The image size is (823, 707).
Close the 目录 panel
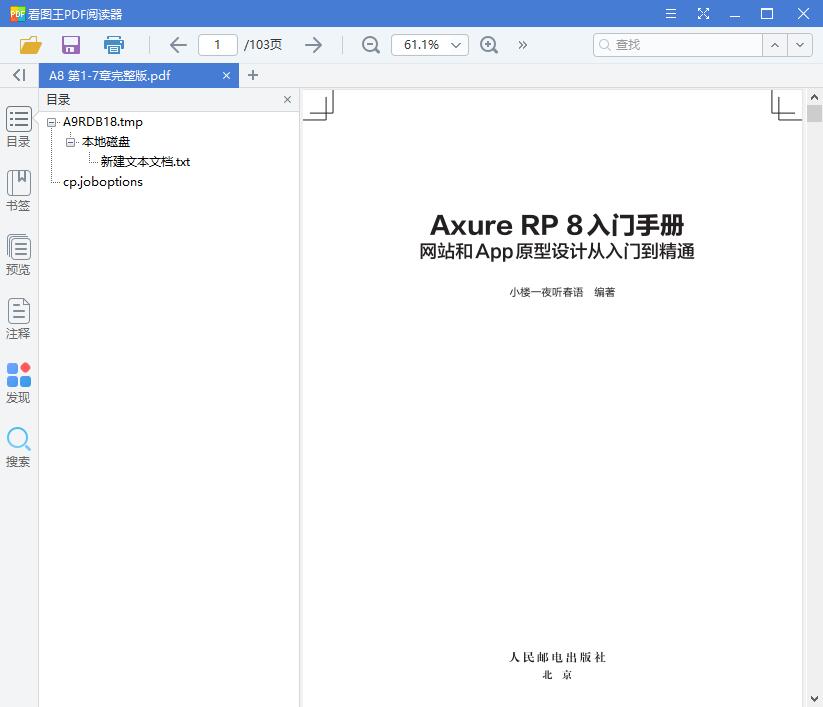coord(287,99)
